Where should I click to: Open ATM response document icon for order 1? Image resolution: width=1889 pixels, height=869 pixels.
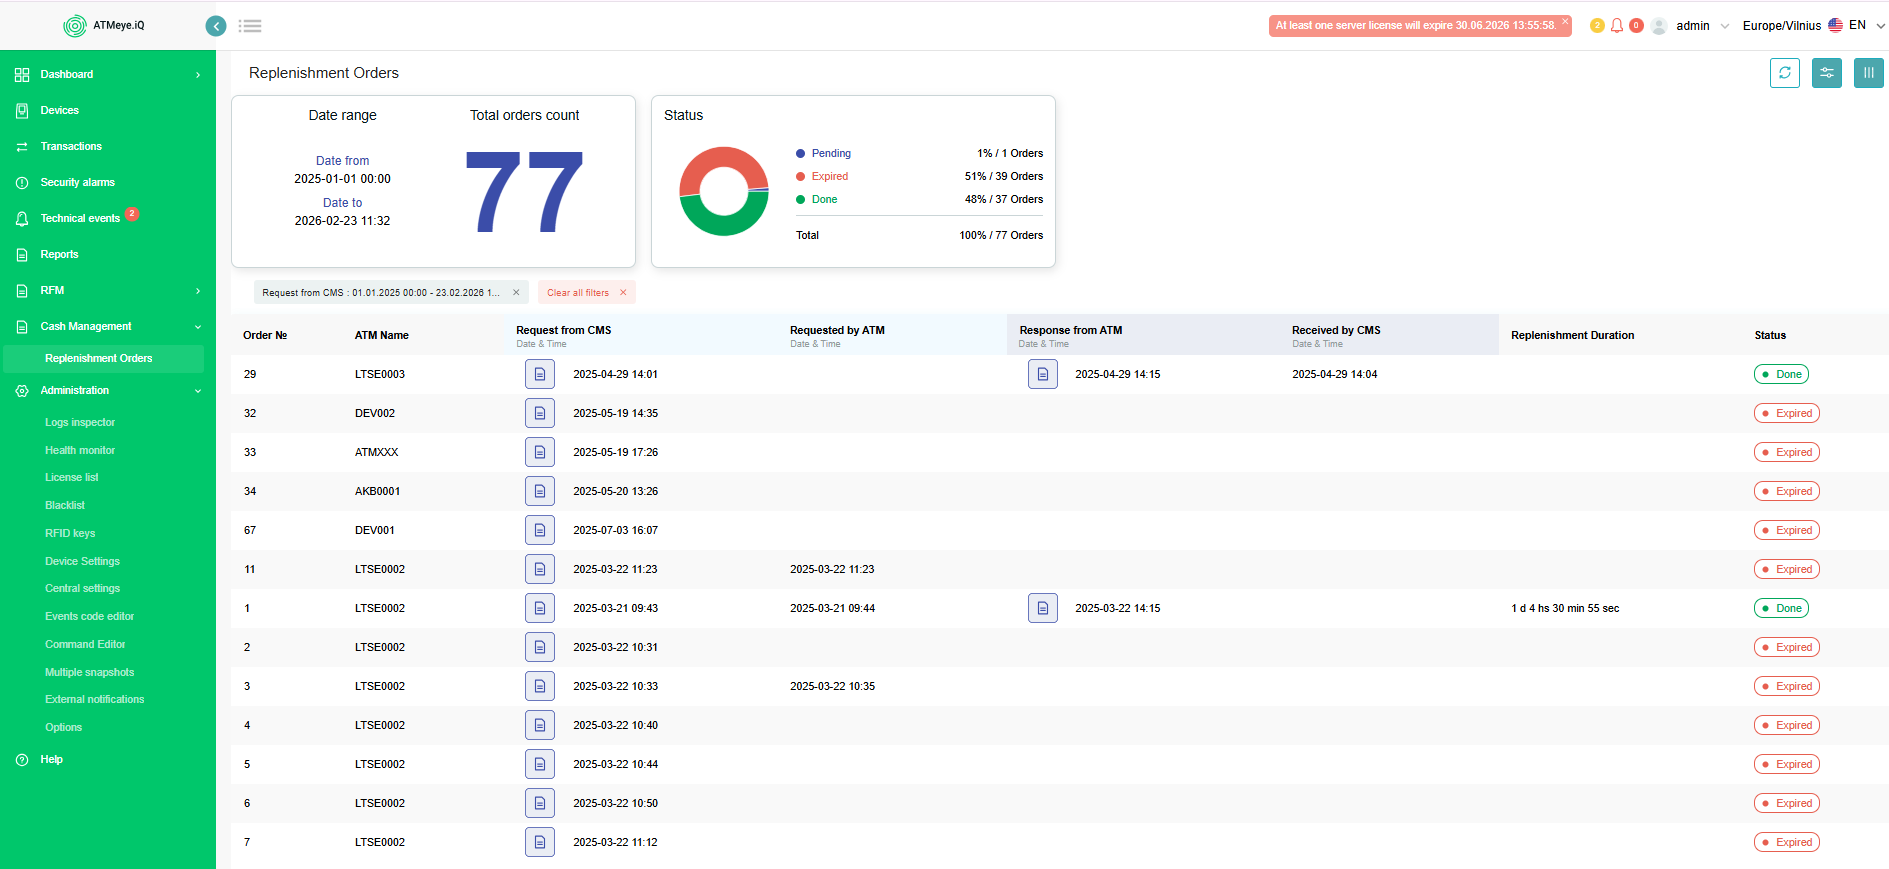click(1042, 608)
